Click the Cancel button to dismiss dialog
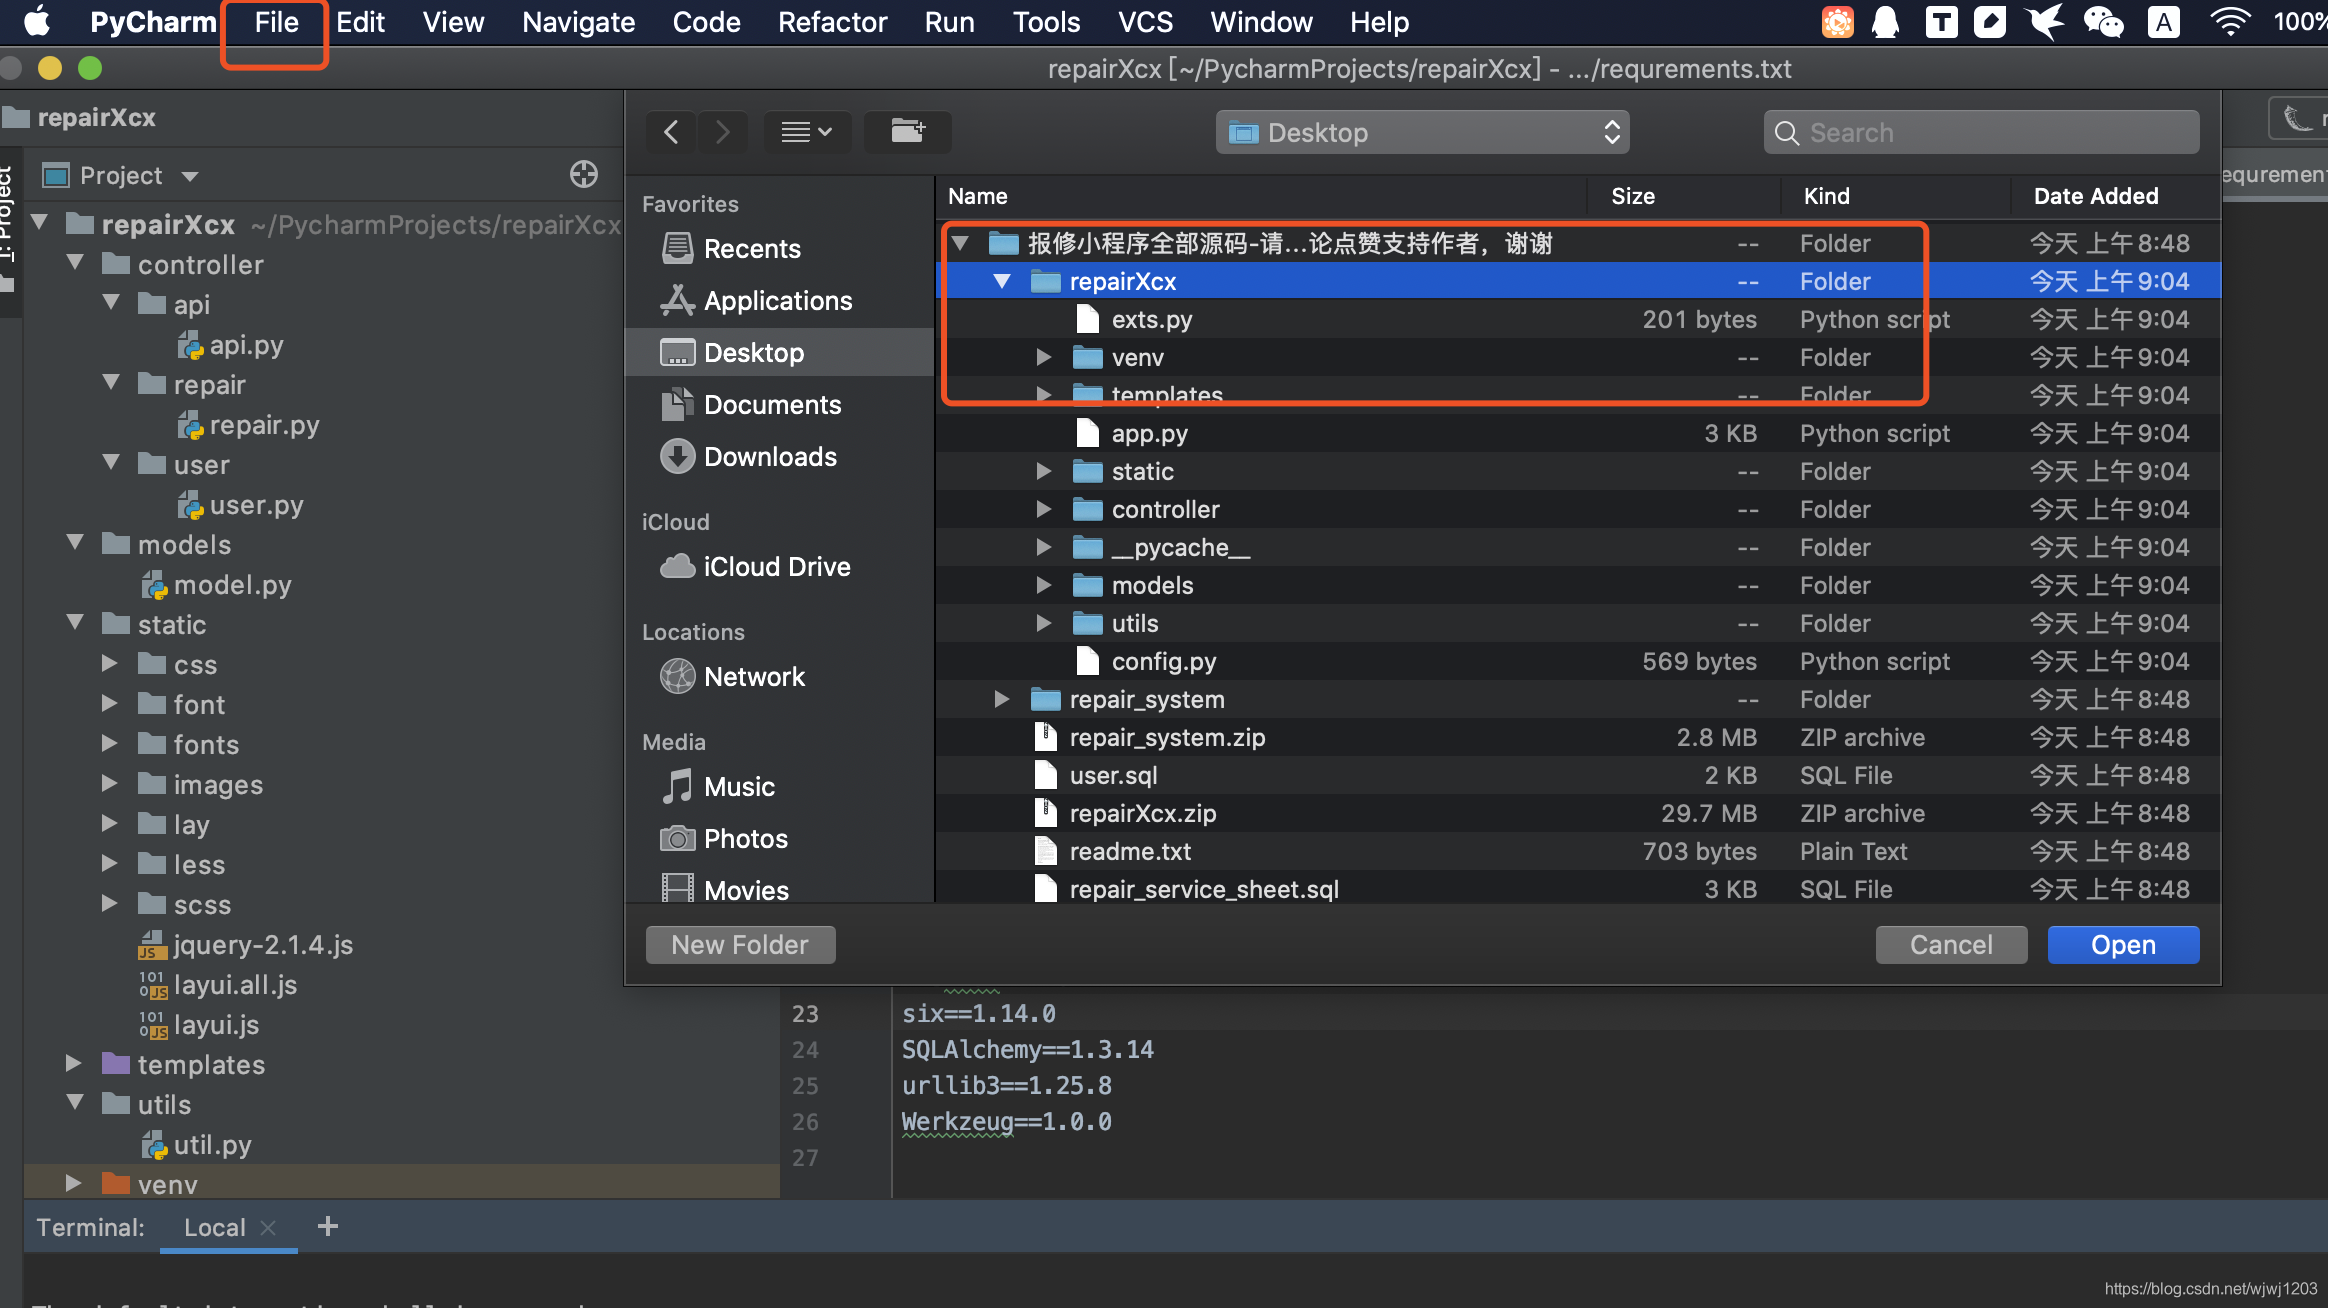The image size is (2328, 1308). pyautogui.click(x=1951, y=943)
